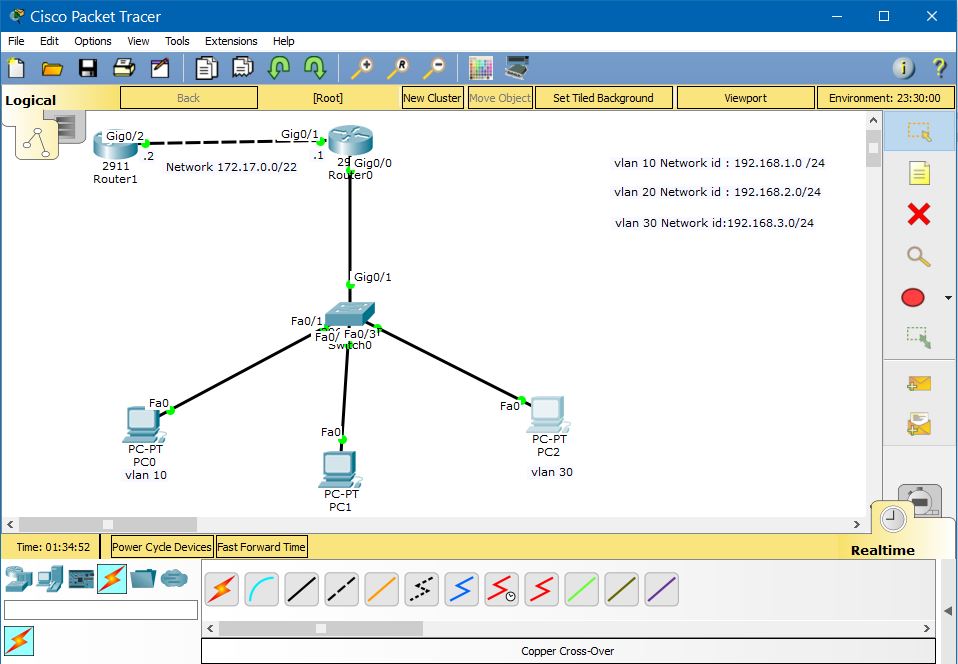958x664 pixels.
Task: Click the Zoom In magnifier icon
Action: point(362,68)
